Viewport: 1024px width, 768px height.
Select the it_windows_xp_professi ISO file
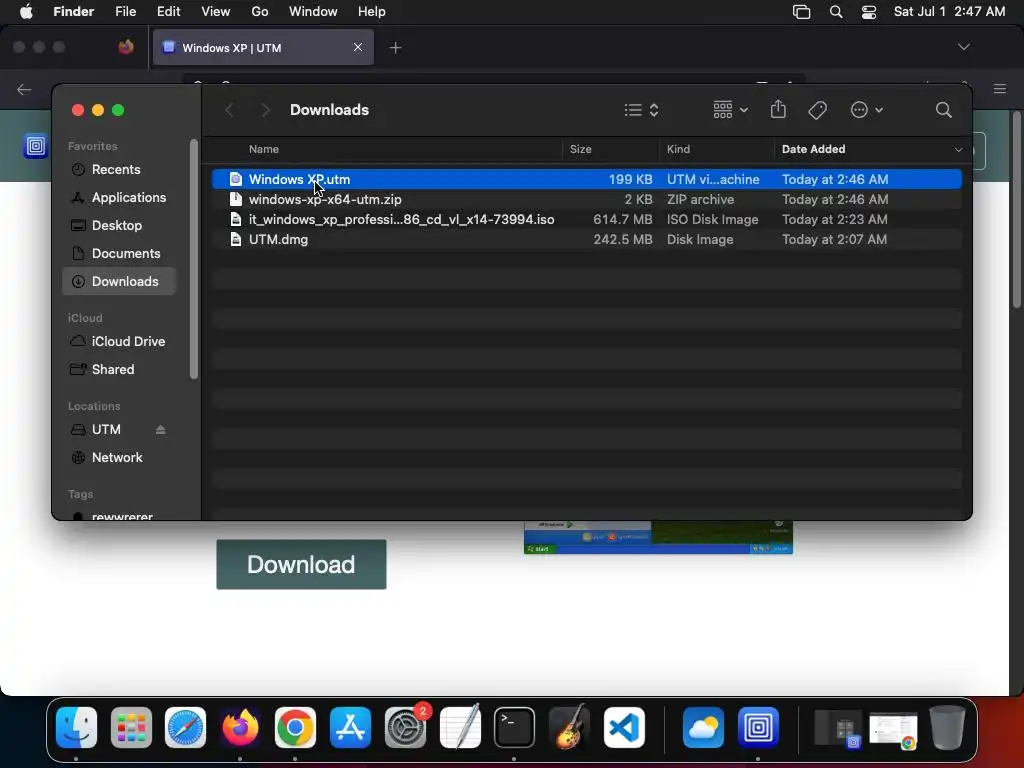click(x=586, y=219)
